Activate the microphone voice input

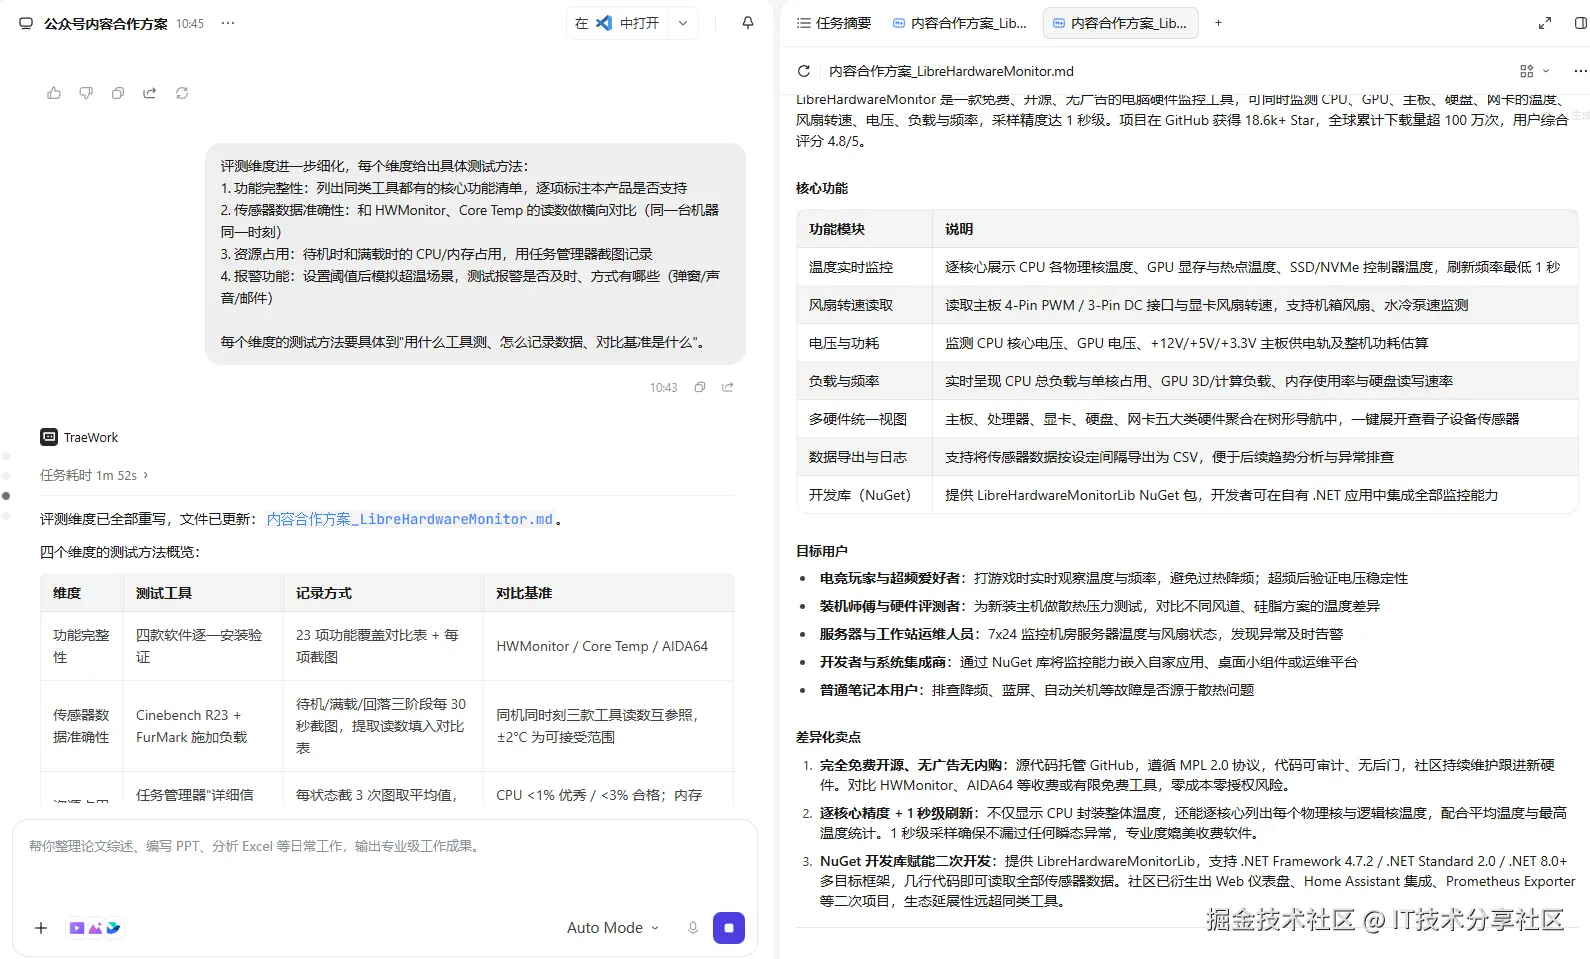coord(692,928)
